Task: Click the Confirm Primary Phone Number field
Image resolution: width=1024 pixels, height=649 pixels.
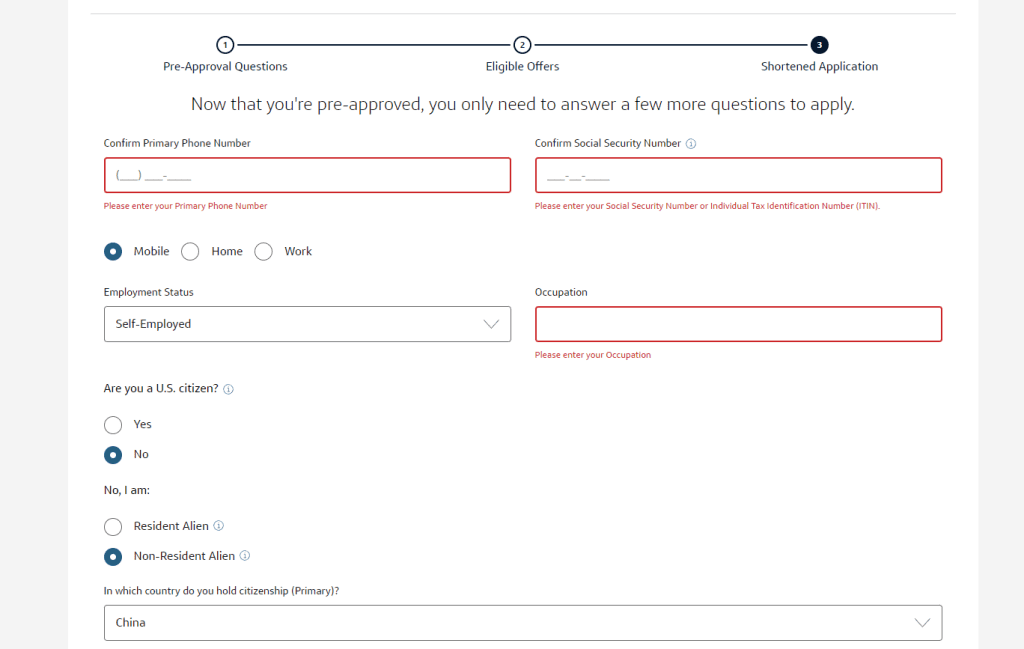Action: click(307, 175)
